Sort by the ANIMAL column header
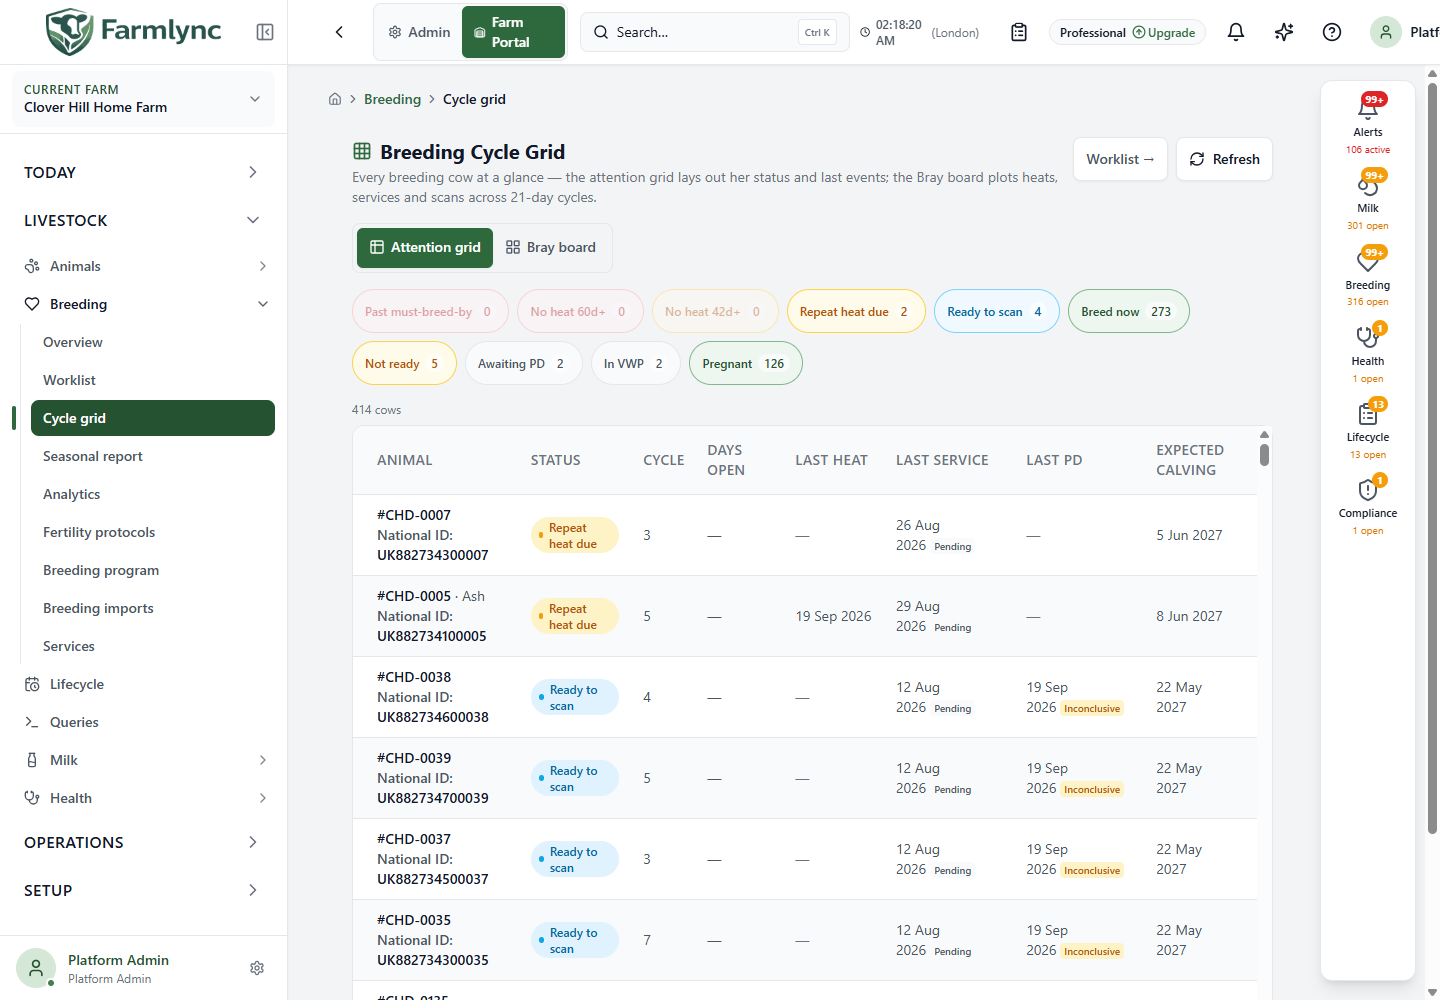 click(x=404, y=460)
